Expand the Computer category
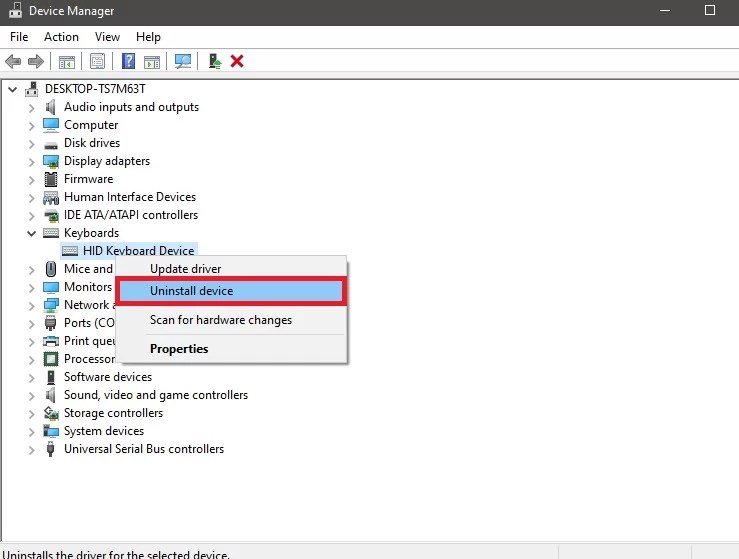This screenshot has width=739, height=559. pos(32,126)
